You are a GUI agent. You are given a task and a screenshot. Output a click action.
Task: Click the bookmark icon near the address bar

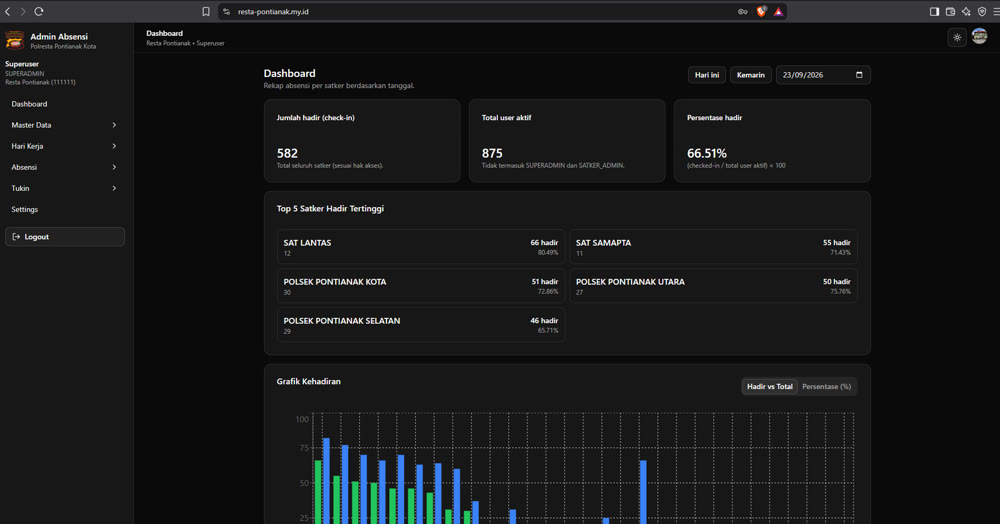(205, 11)
